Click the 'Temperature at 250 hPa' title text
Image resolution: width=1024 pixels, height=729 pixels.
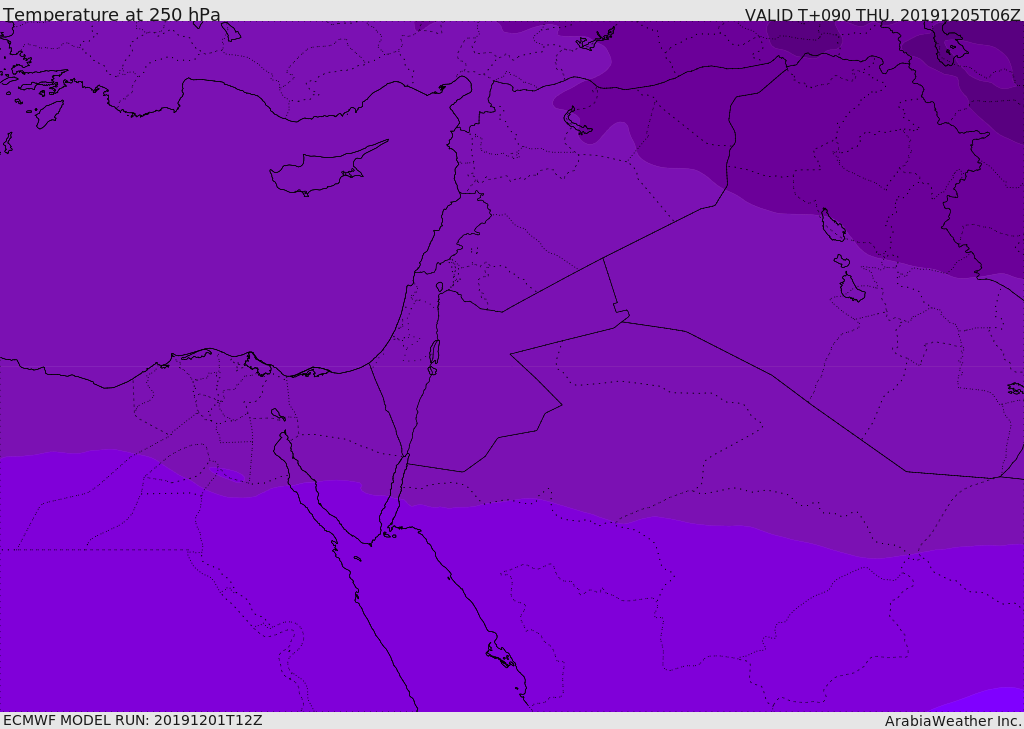(x=112, y=14)
